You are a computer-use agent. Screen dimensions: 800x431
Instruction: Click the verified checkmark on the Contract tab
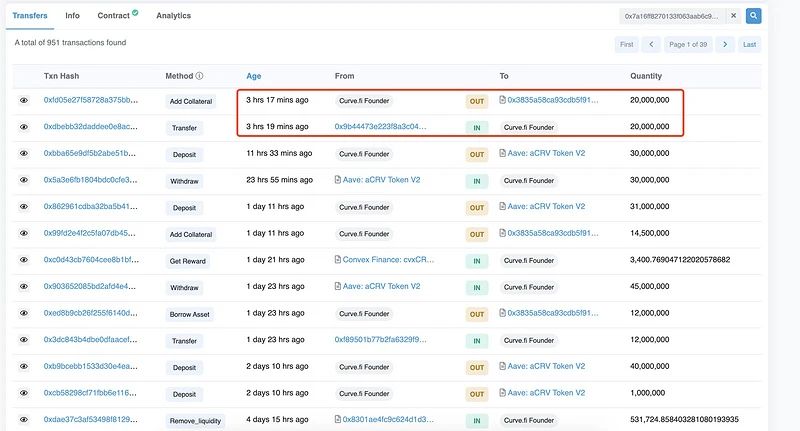135,14
